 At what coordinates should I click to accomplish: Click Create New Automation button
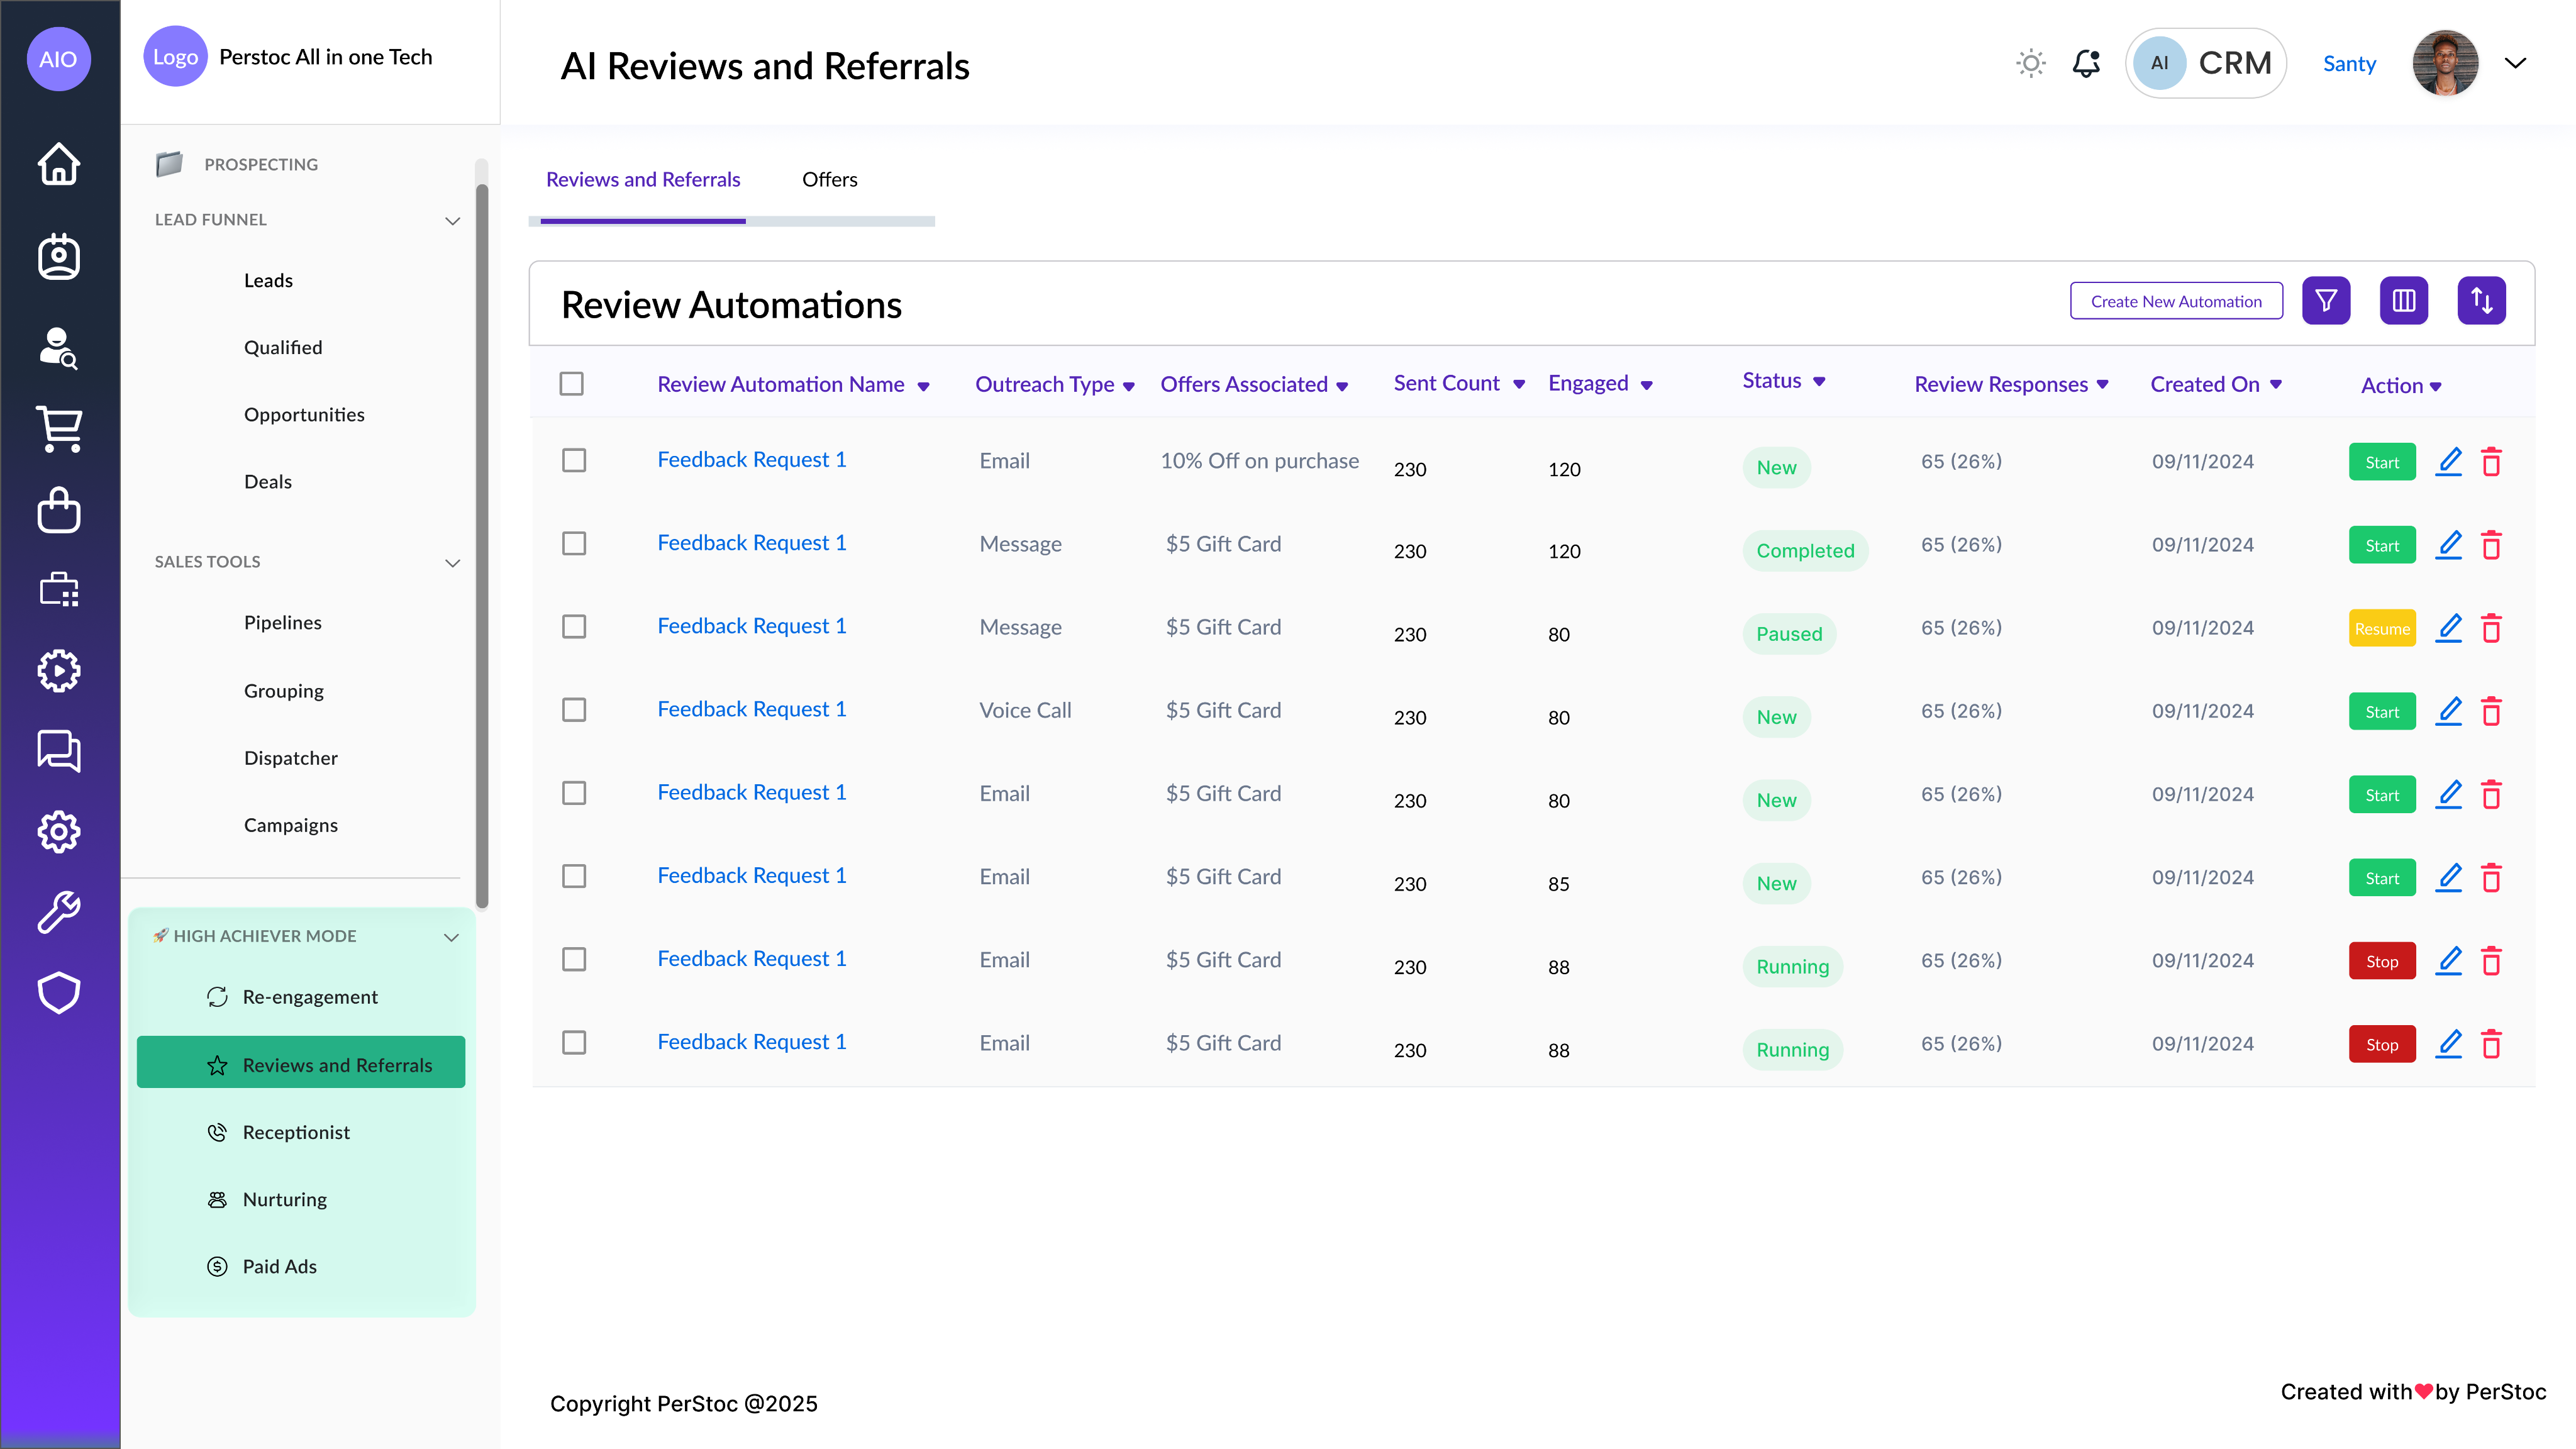tap(2176, 301)
